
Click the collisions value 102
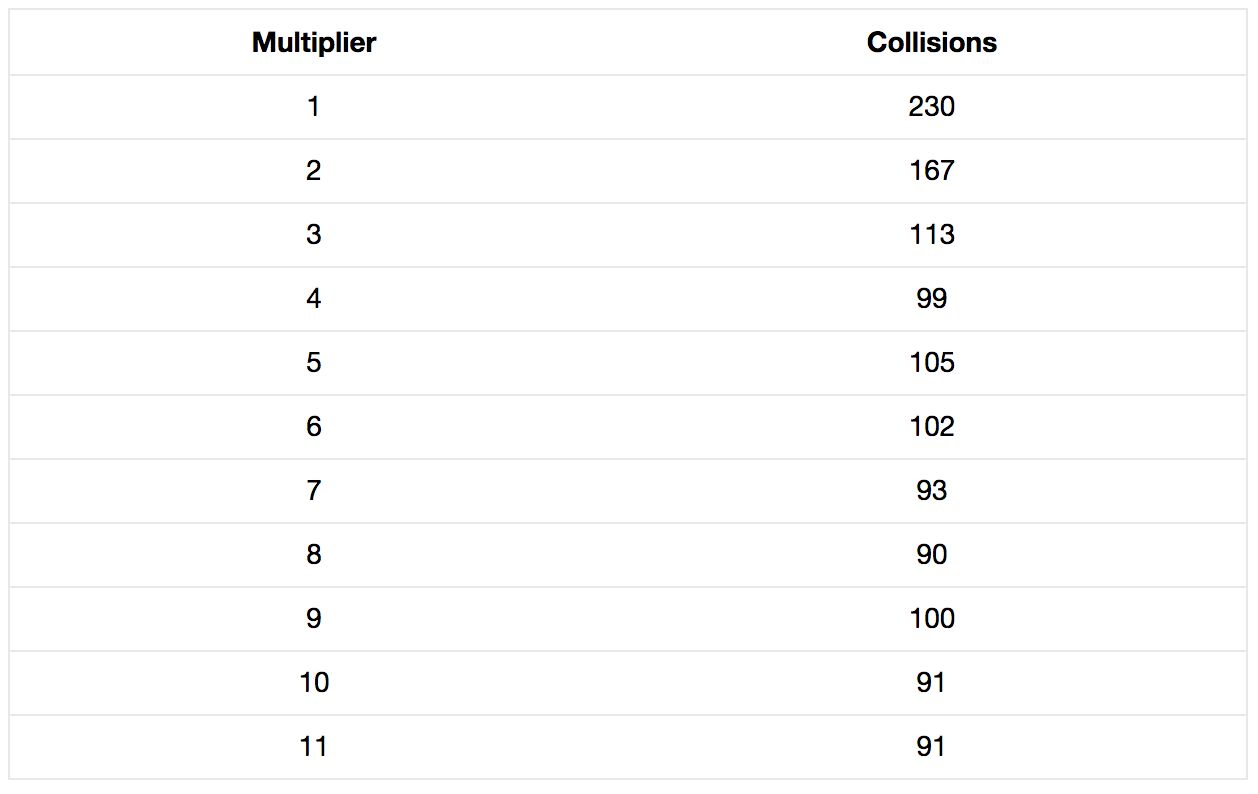click(931, 427)
